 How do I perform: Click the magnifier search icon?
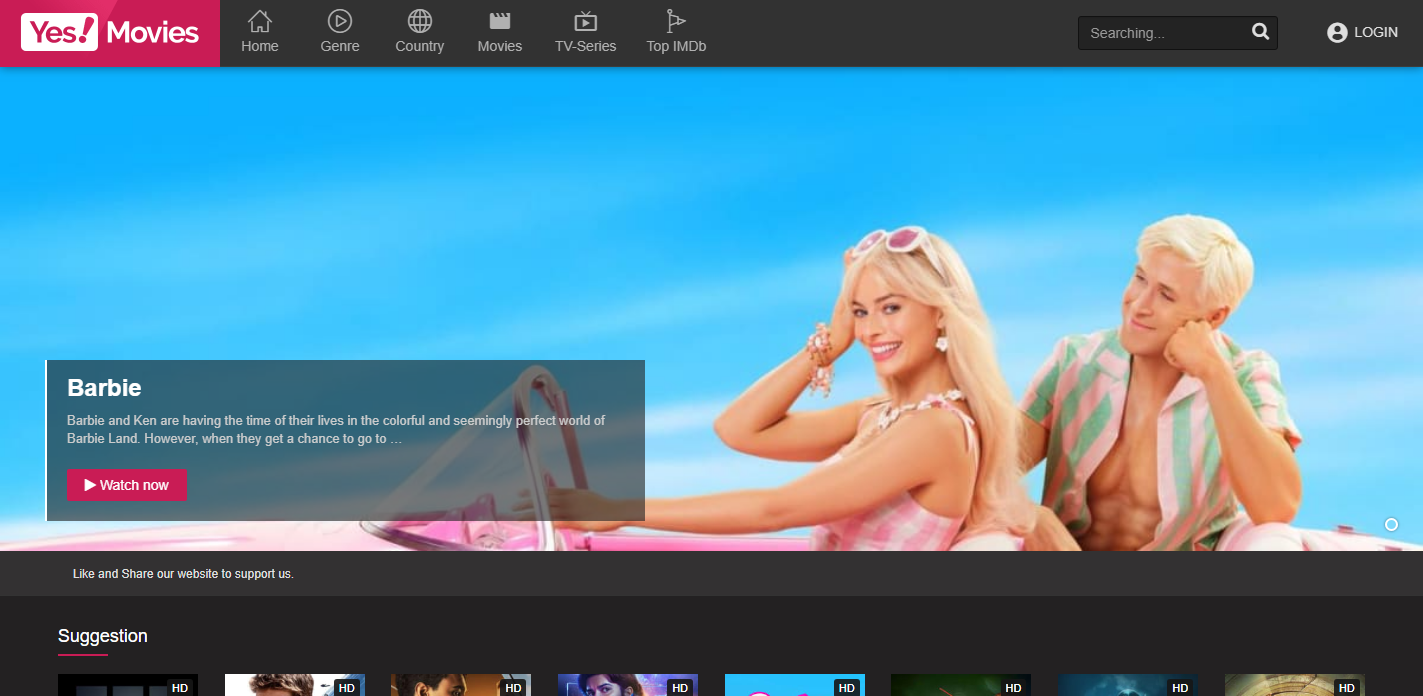click(x=1260, y=32)
